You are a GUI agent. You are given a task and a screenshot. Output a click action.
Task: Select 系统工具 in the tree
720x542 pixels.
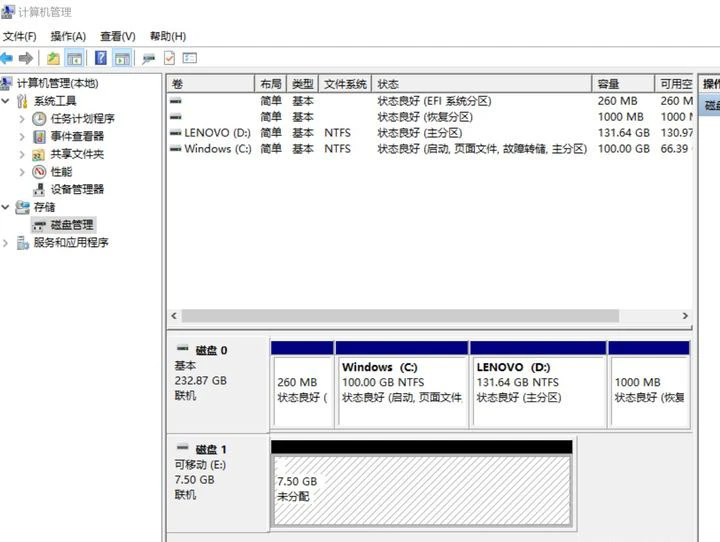click(x=55, y=101)
